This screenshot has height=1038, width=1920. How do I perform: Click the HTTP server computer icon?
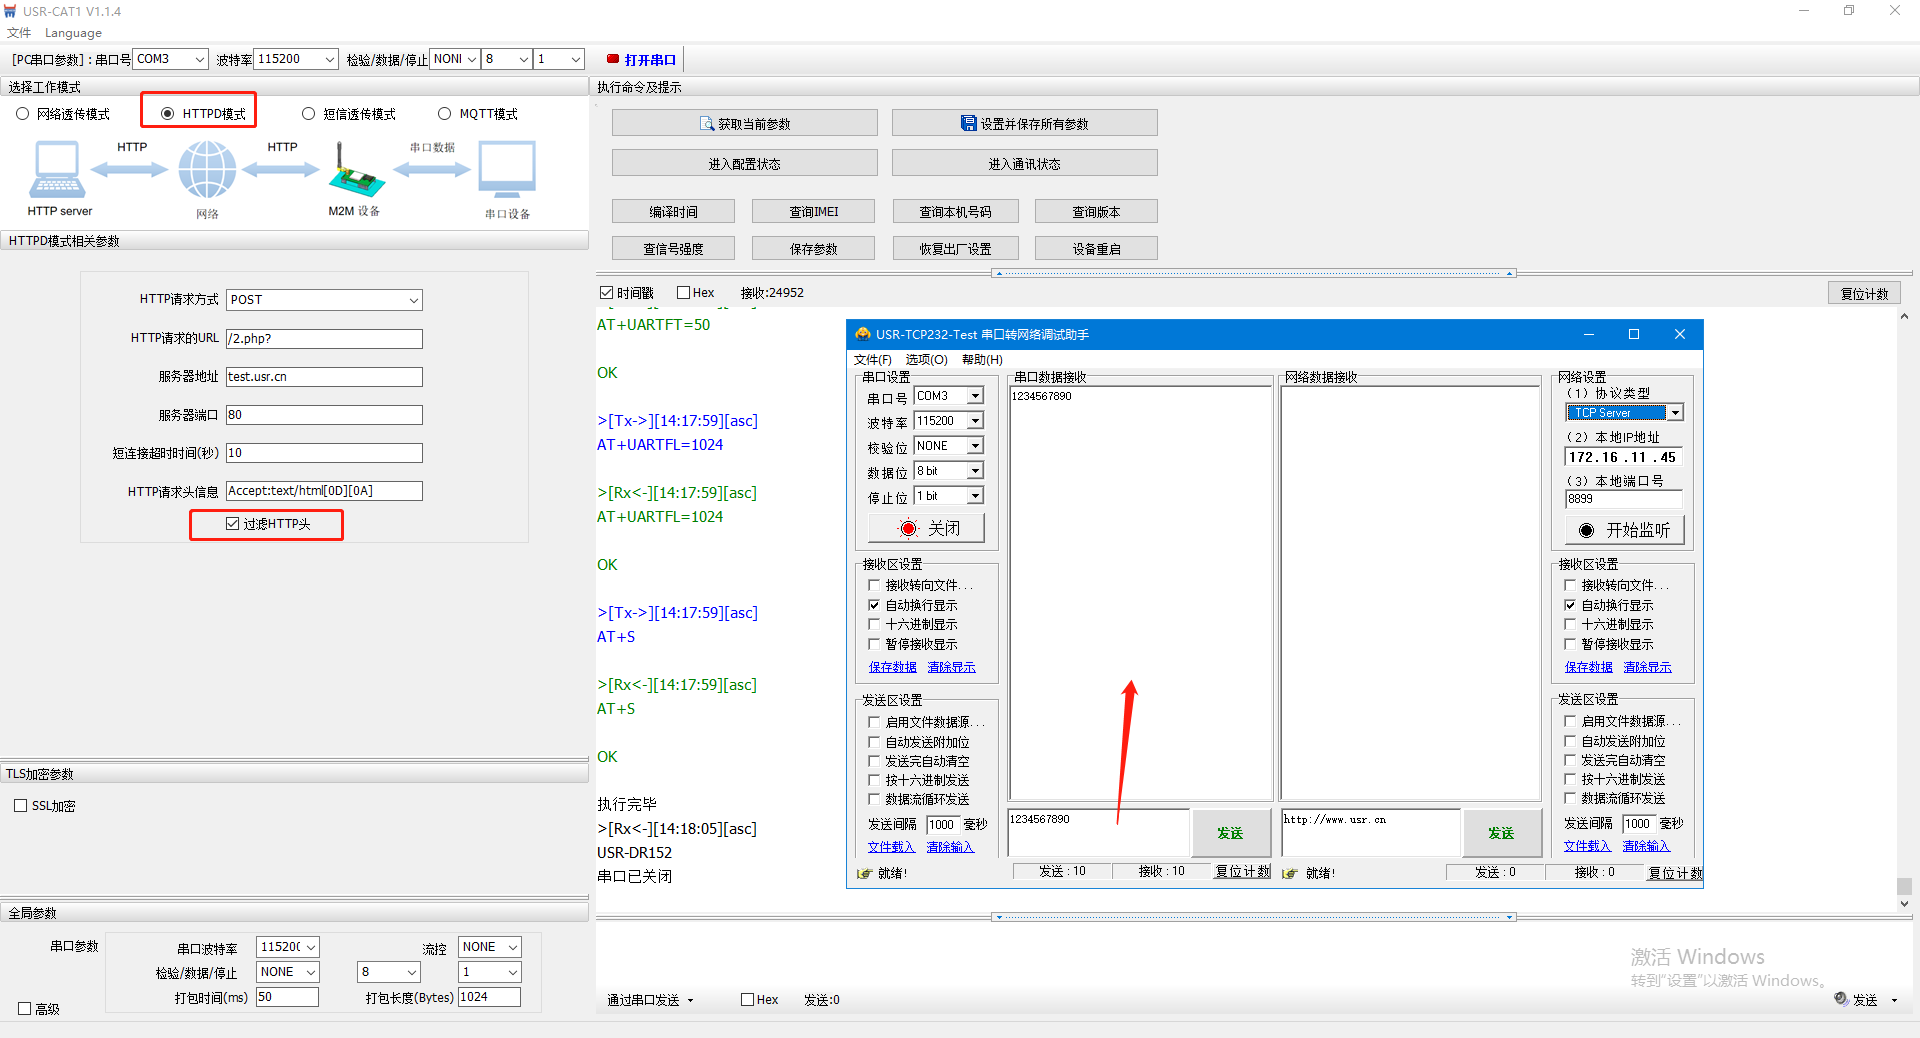coord(57,169)
